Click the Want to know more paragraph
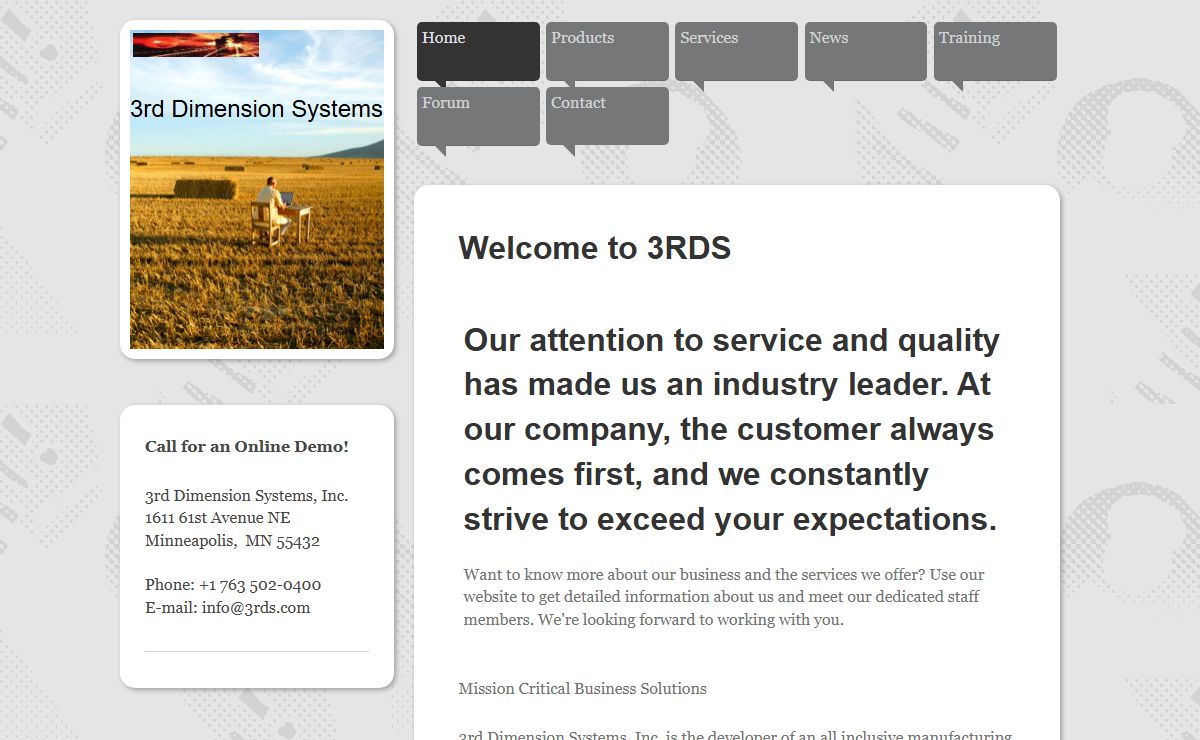Viewport: 1200px width, 740px height. pyautogui.click(x=724, y=597)
